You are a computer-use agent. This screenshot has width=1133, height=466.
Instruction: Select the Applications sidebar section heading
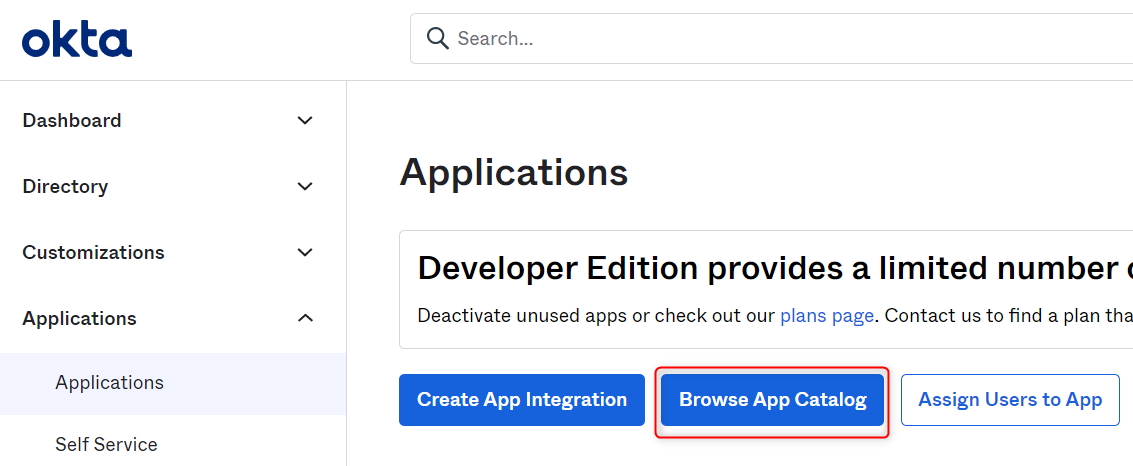coord(79,319)
